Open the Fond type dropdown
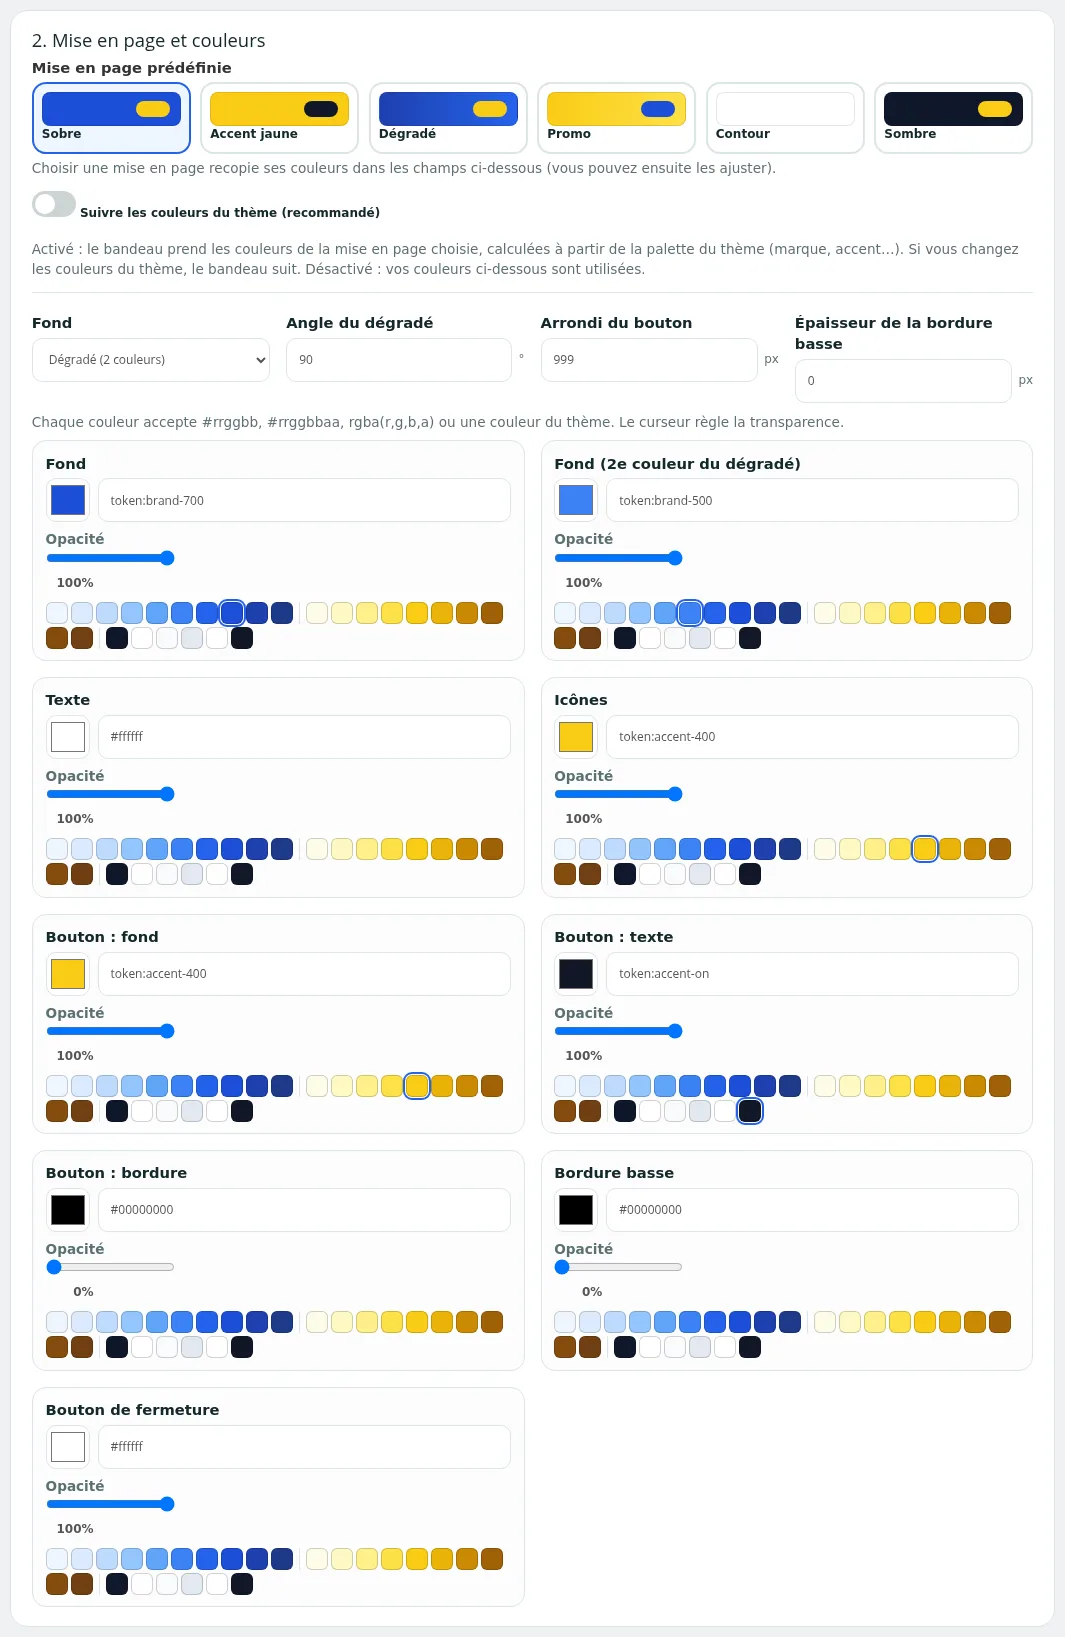This screenshot has width=1065, height=1637. tap(151, 360)
